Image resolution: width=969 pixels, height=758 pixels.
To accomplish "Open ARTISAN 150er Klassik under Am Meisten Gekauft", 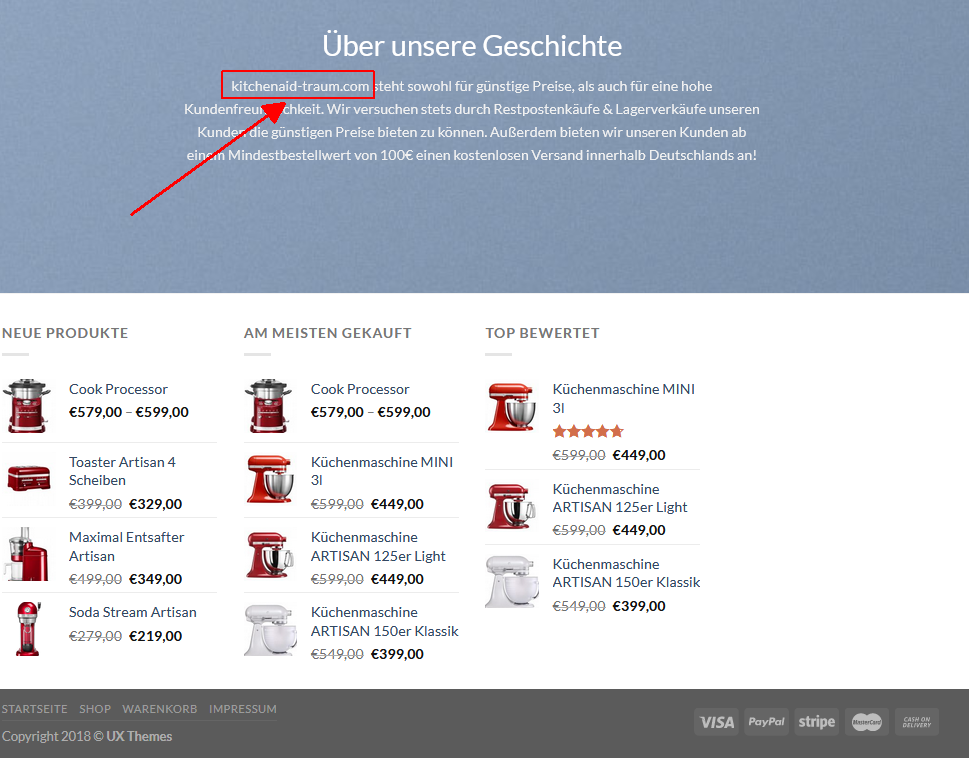I will tap(384, 621).
